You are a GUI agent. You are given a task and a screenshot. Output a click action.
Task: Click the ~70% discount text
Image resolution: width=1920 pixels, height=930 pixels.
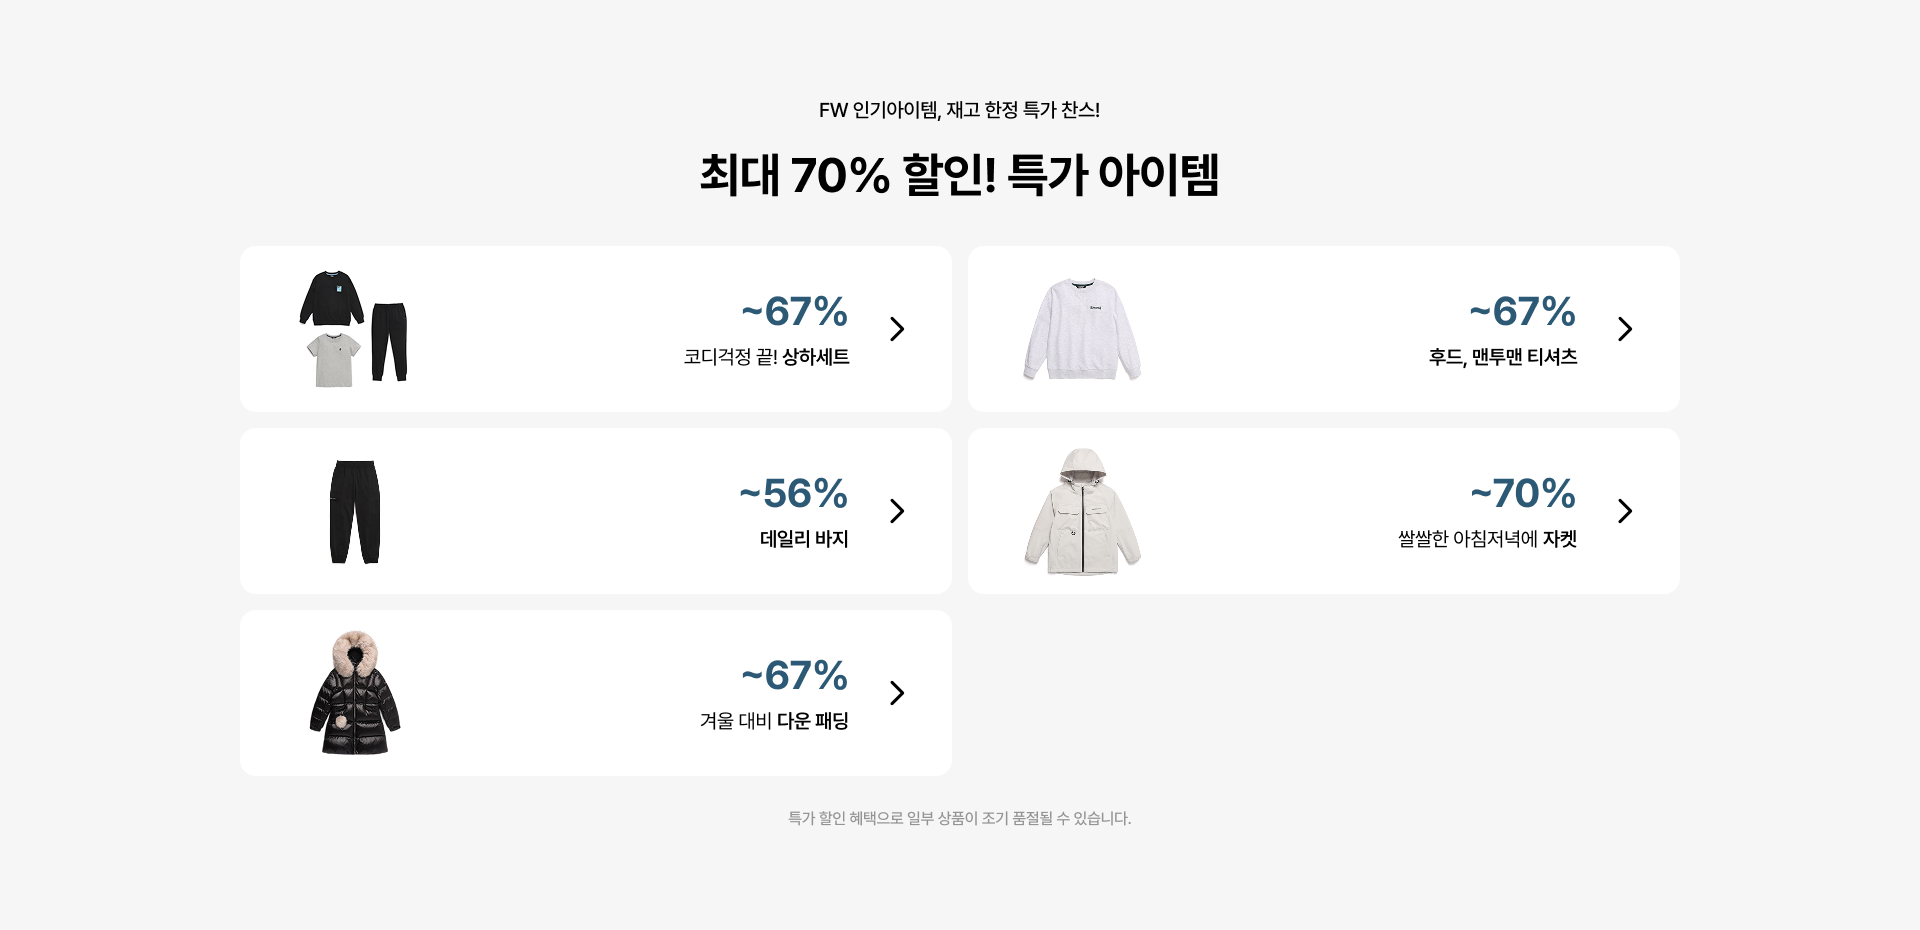[1523, 494]
